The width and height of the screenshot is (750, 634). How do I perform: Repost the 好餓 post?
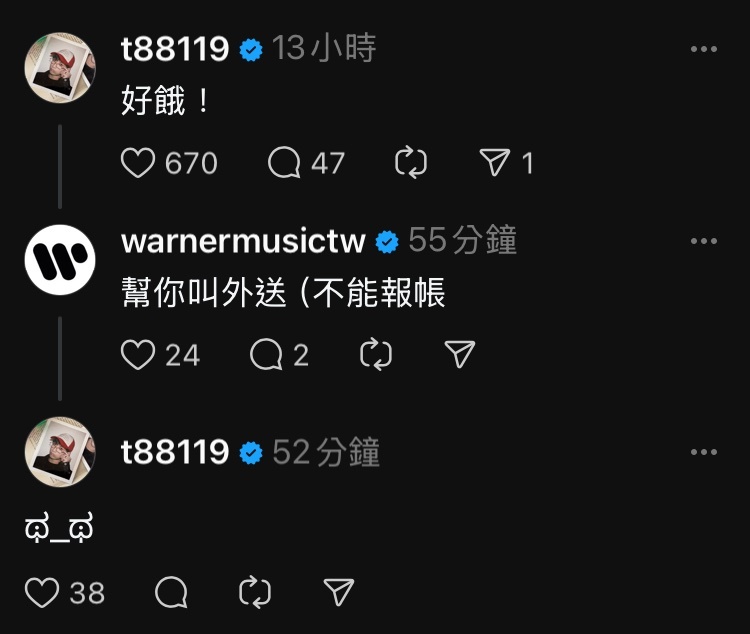[x=411, y=163]
